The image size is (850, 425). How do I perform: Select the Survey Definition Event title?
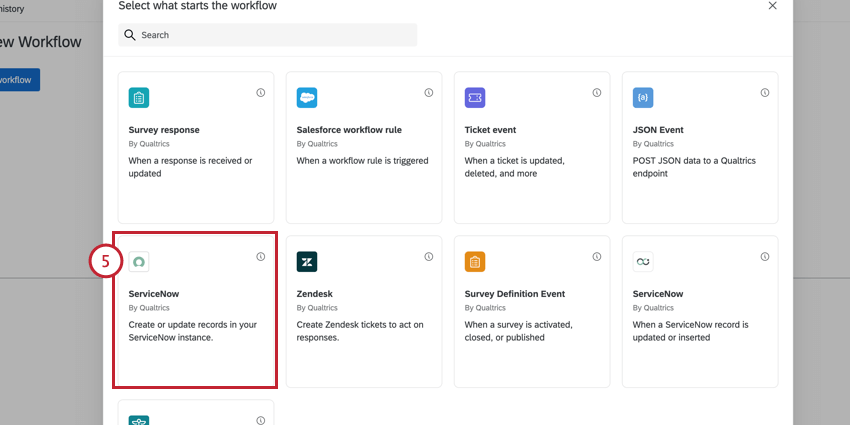point(515,294)
